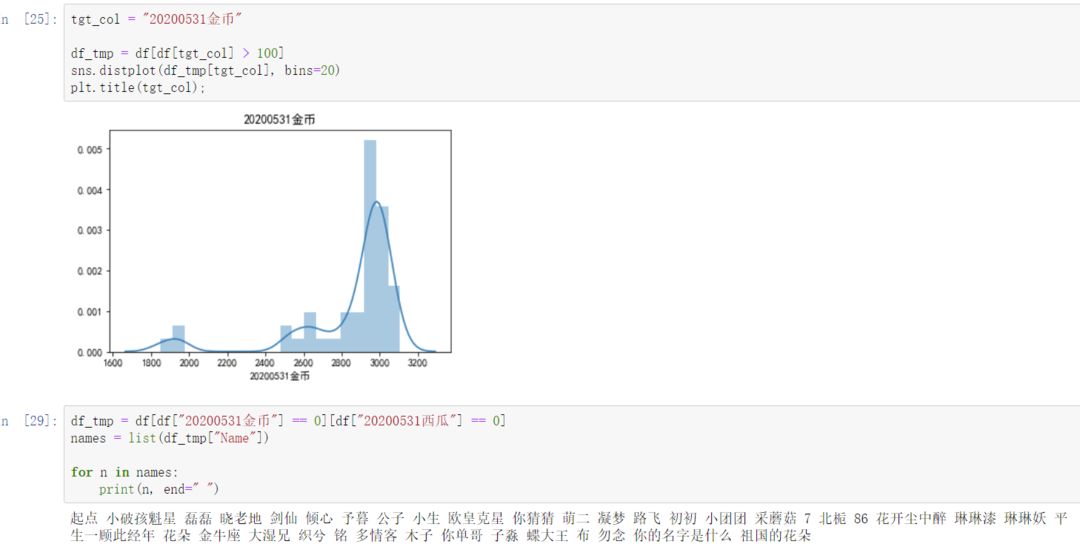Click the name 凝梦 in the output
This screenshot has width=1080, height=544.
tap(612, 518)
